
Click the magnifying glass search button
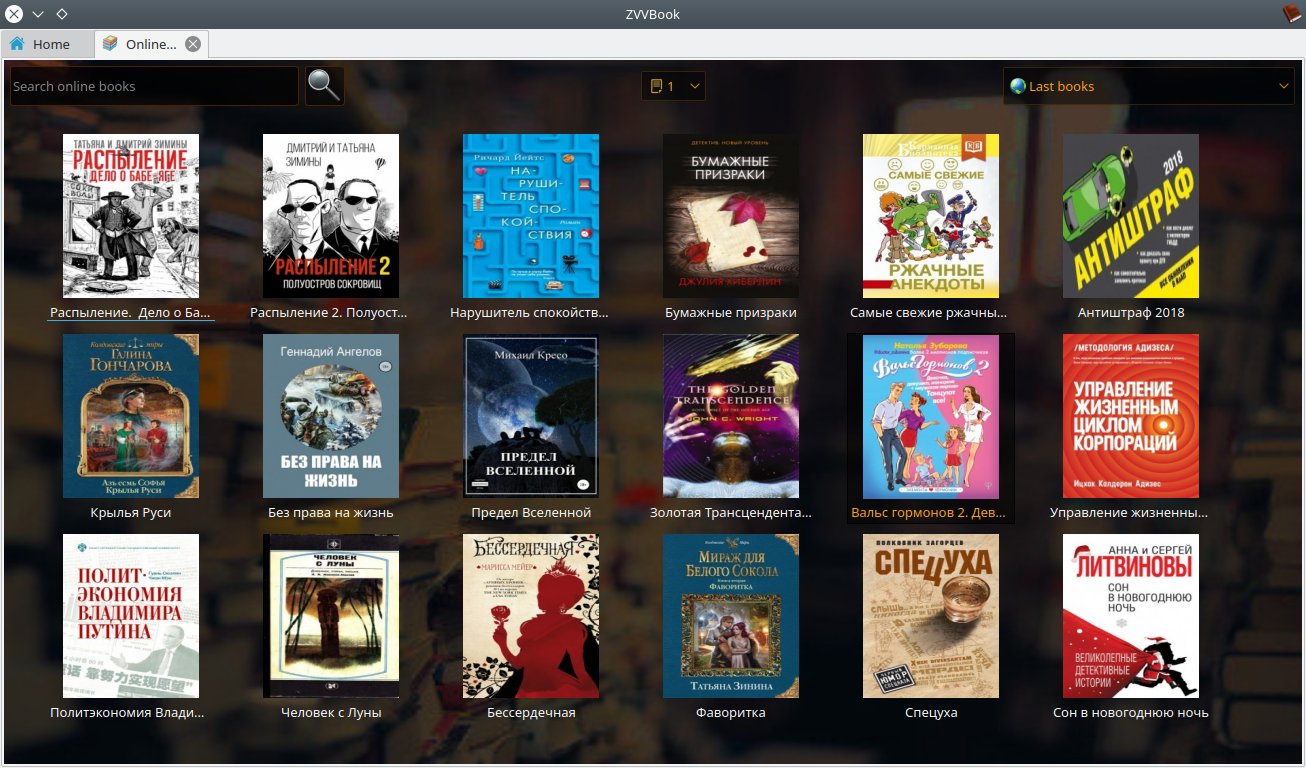coord(325,86)
